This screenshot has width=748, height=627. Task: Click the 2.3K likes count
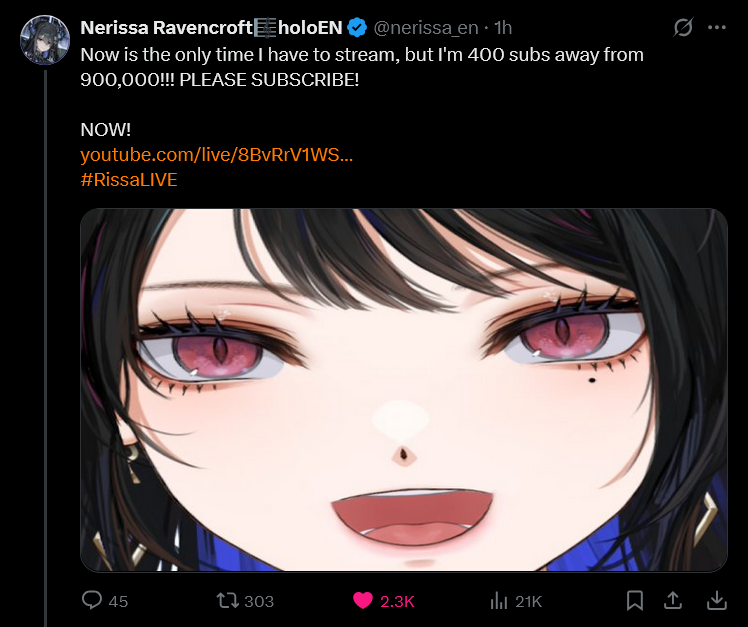pos(397,601)
